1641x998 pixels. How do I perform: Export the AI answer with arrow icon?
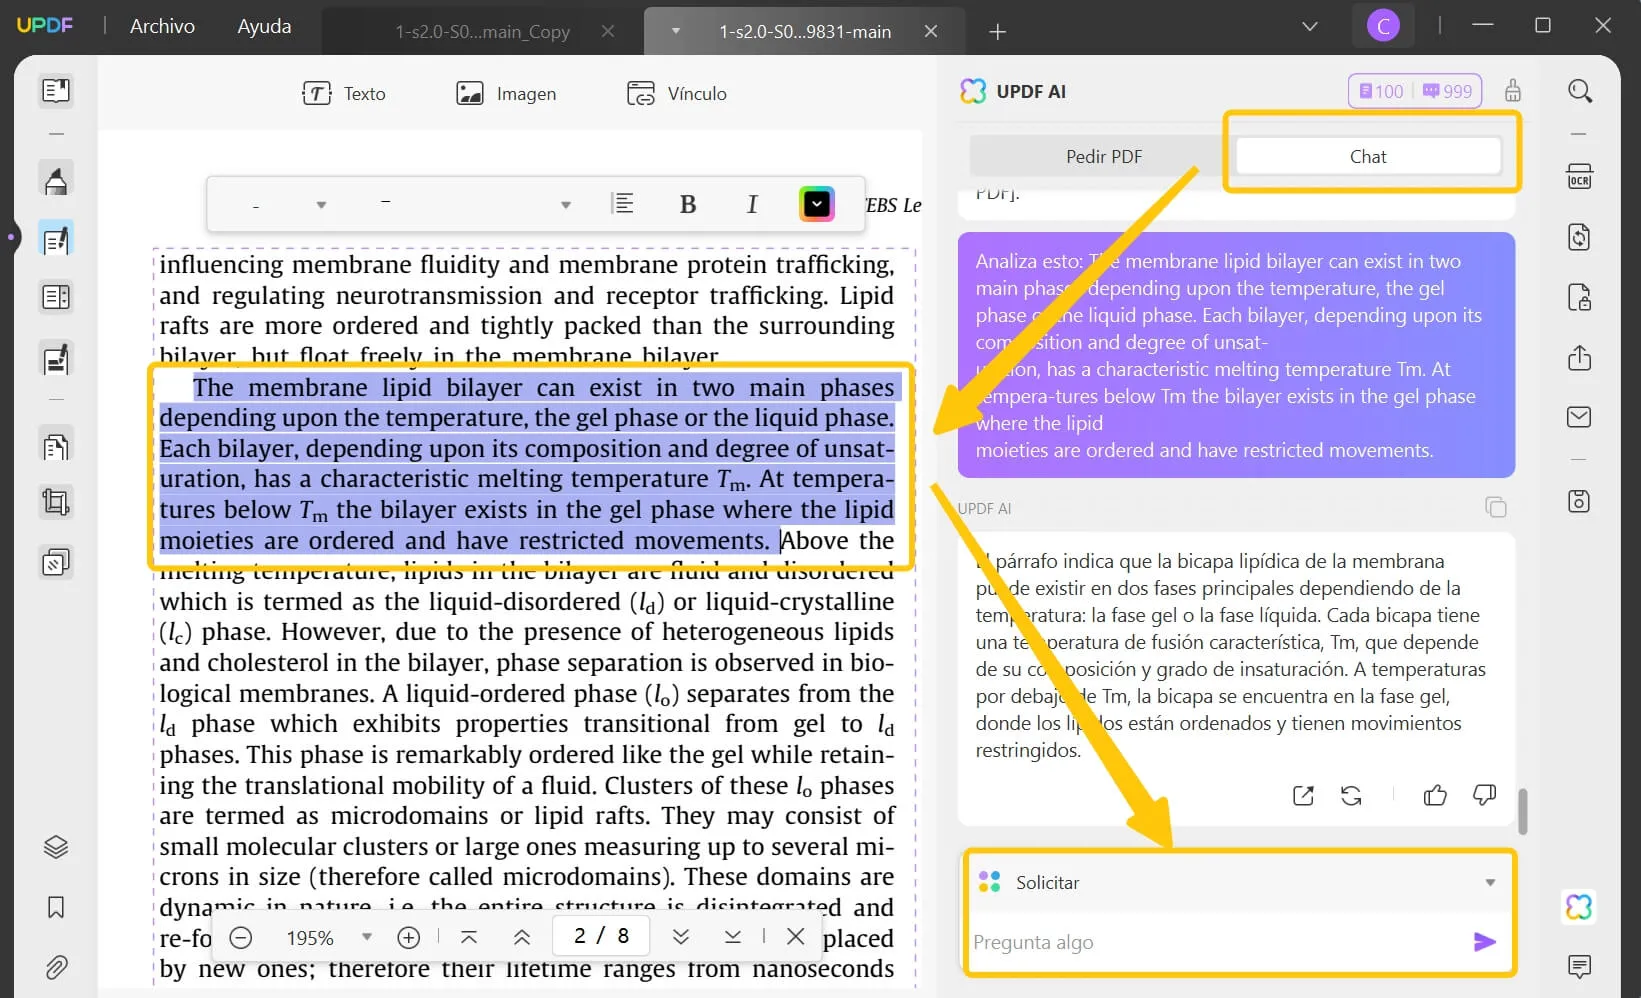pos(1303,796)
